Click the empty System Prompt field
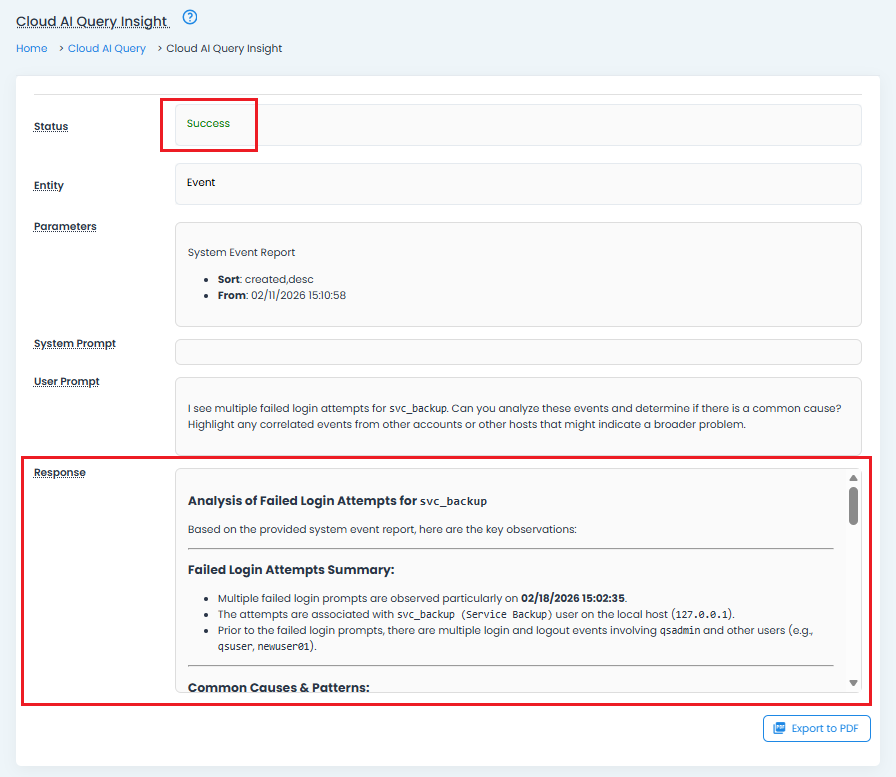Image resolution: width=896 pixels, height=777 pixels. [517, 352]
